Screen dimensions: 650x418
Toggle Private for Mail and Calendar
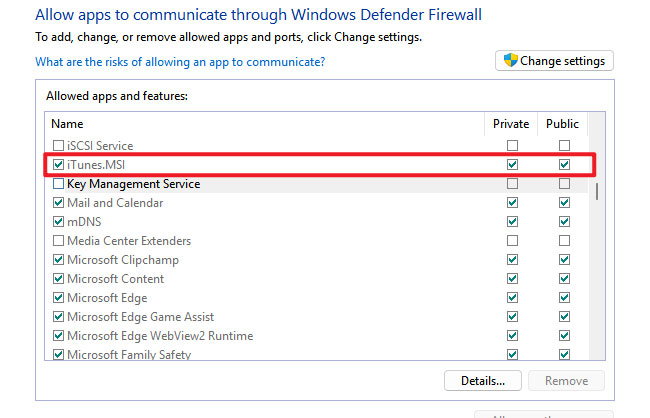point(512,203)
